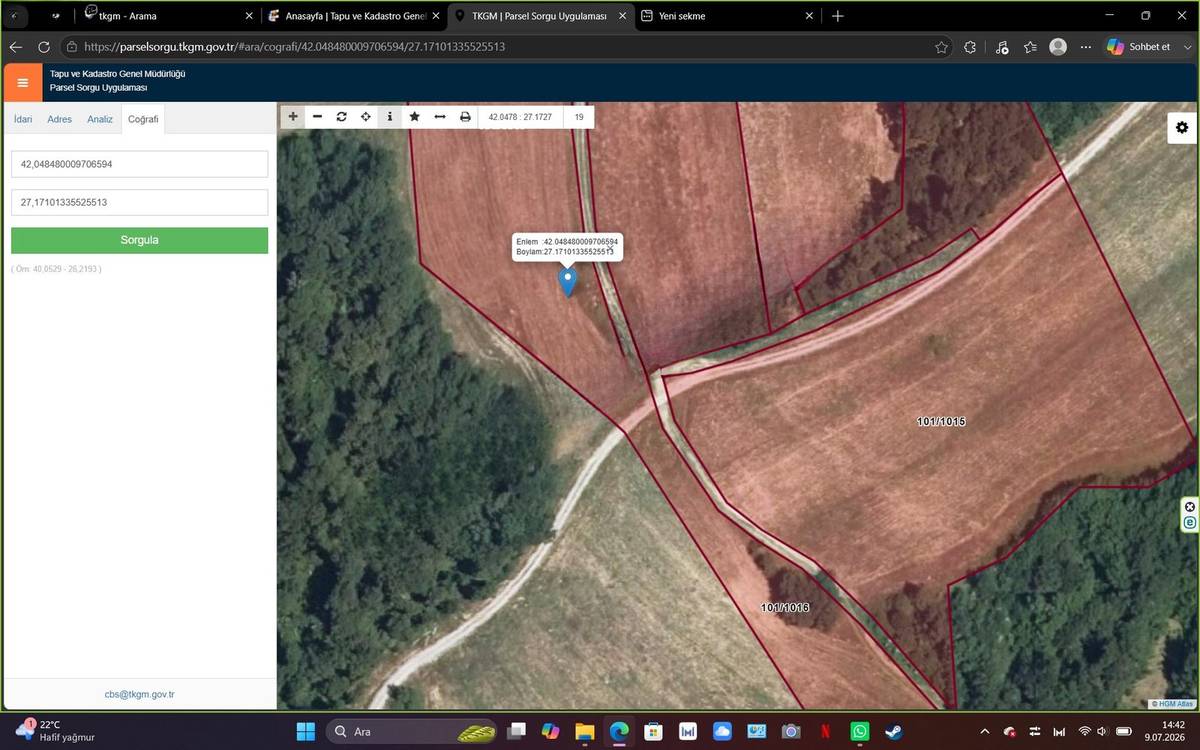Open browser extensions puzzle icon
The height and width of the screenshot is (750, 1200).
[970, 47]
